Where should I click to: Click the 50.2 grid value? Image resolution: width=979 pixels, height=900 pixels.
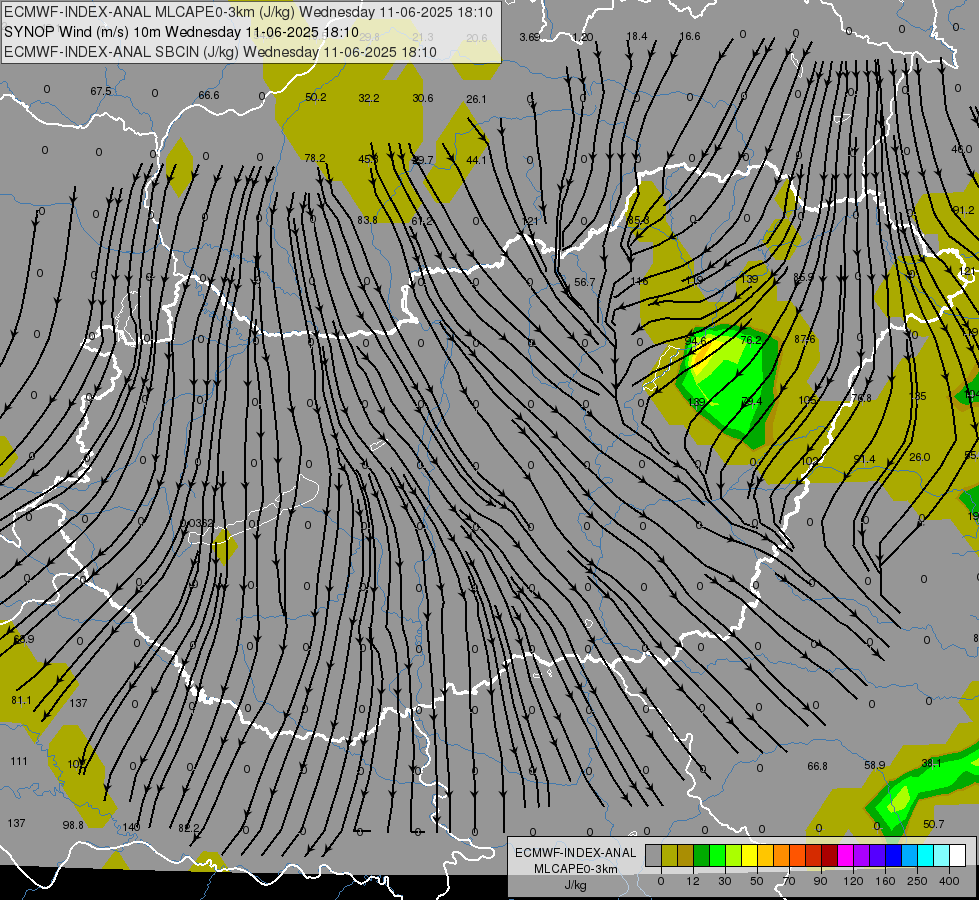coord(316,97)
